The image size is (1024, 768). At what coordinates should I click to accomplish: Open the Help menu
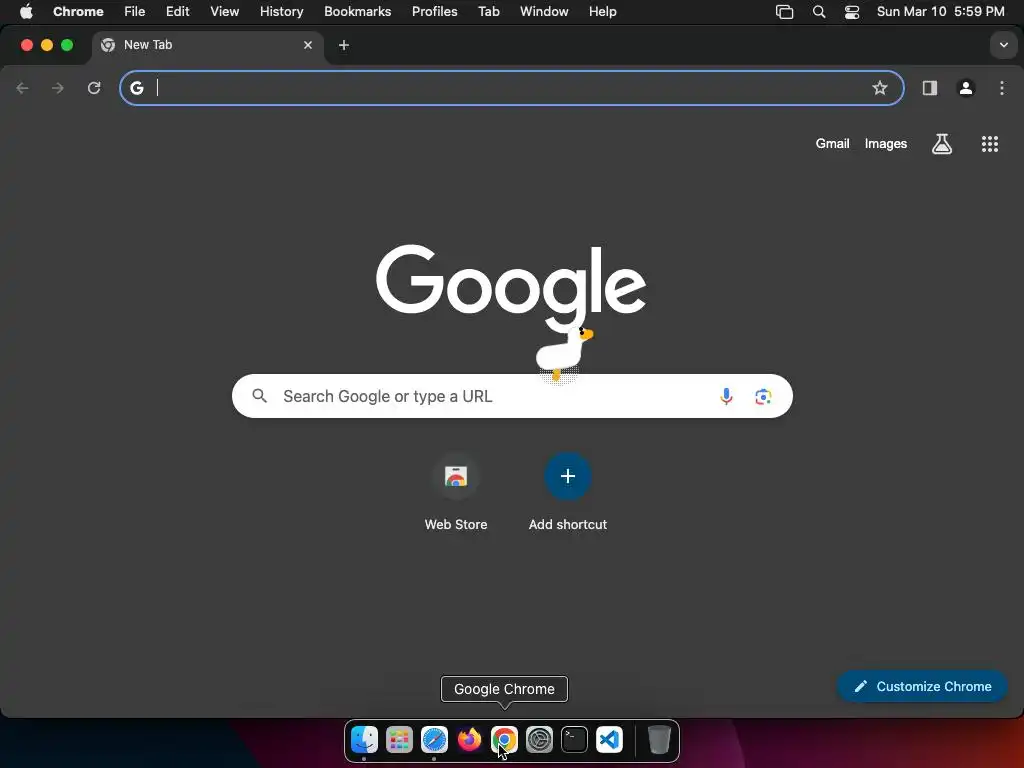[602, 12]
